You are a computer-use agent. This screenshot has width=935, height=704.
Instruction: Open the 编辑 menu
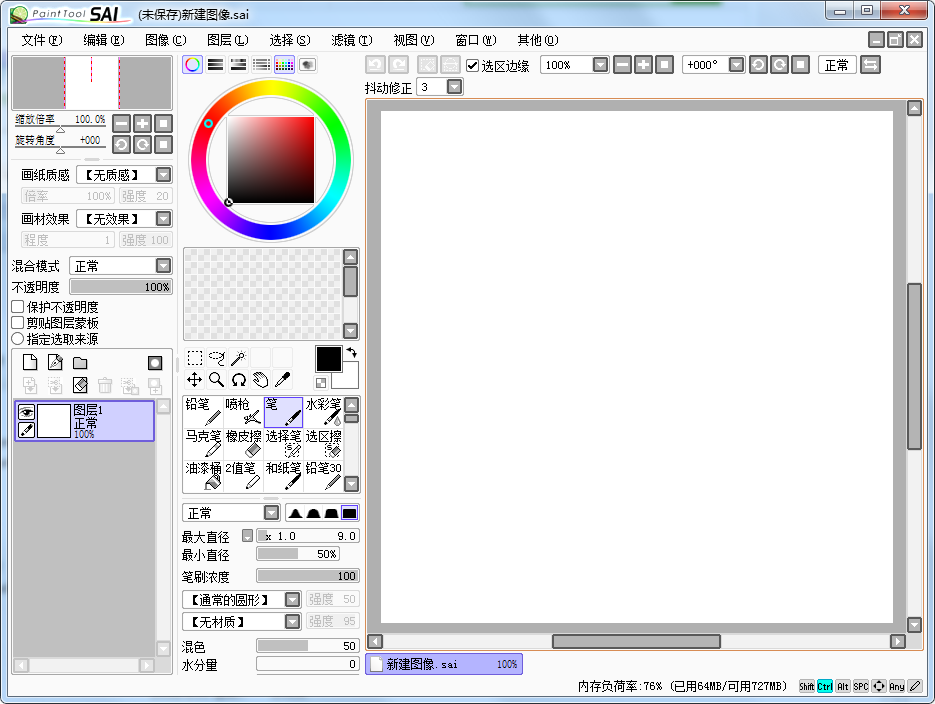103,40
